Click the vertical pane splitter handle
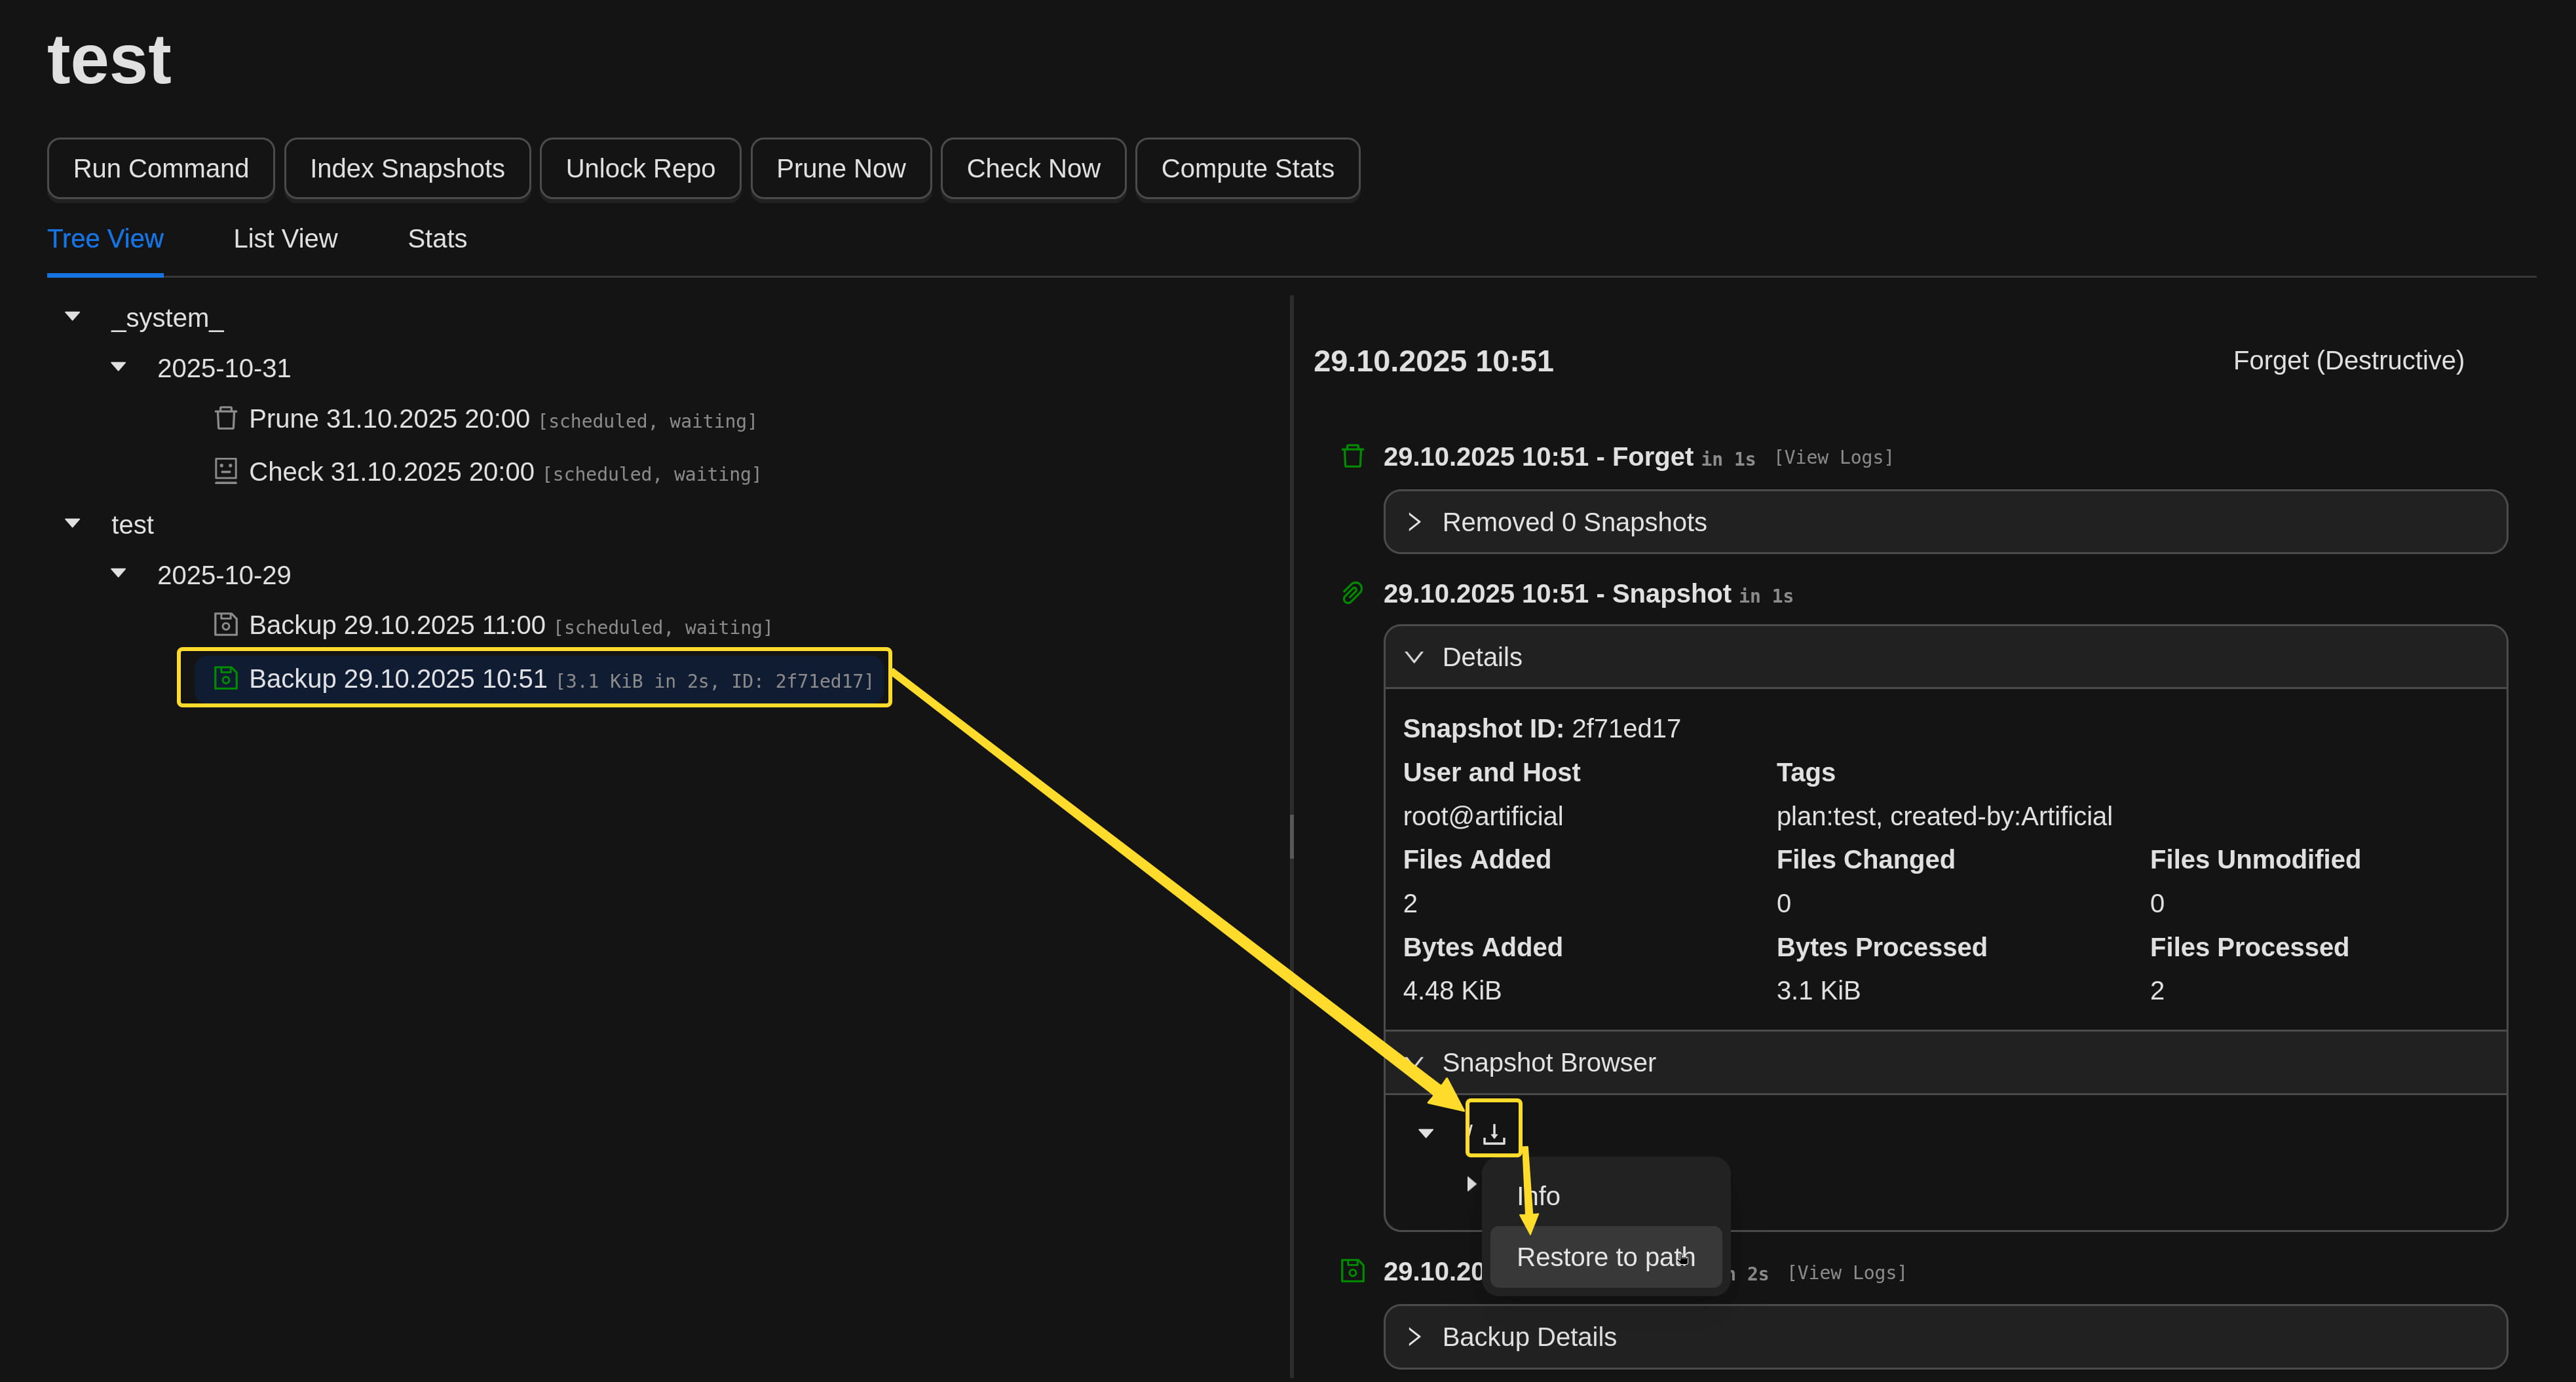Viewport: 2576px width, 1382px height. [x=1291, y=836]
